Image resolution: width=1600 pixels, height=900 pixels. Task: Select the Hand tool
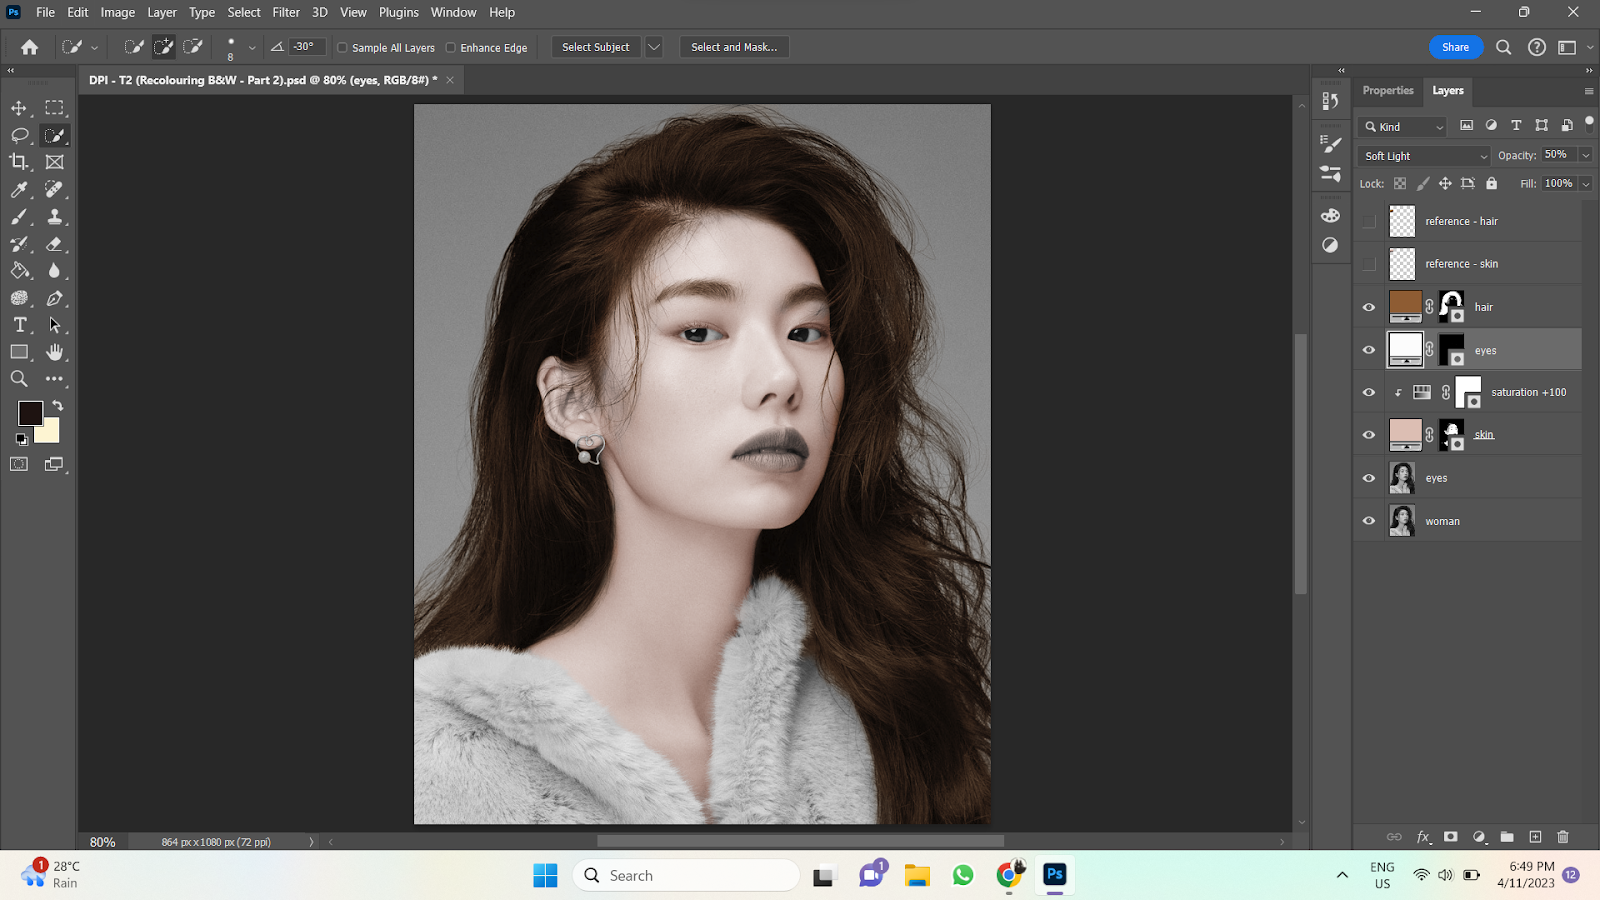(55, 352)
